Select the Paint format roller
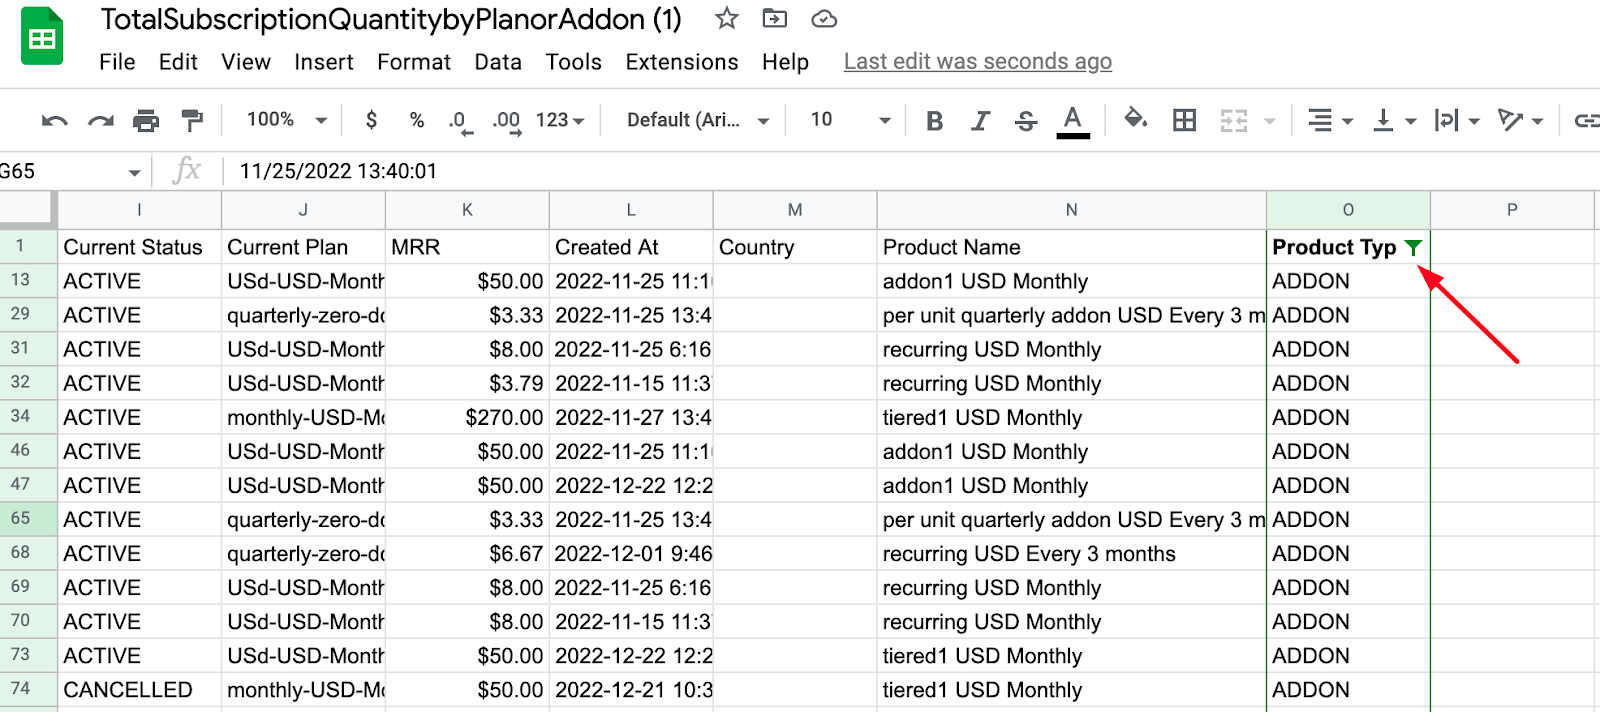The width and height of the screenshot is (1600, 712). (x=192, y=121)
